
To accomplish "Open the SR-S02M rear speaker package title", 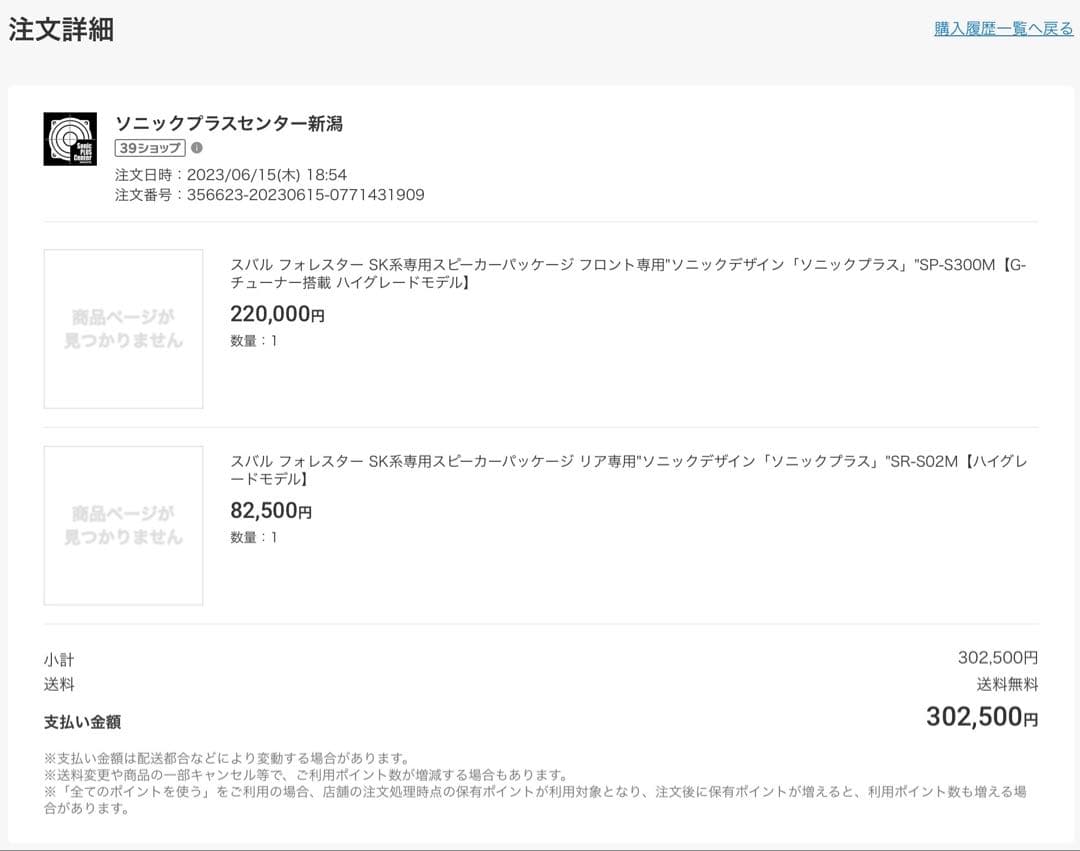I will point(628,470).
